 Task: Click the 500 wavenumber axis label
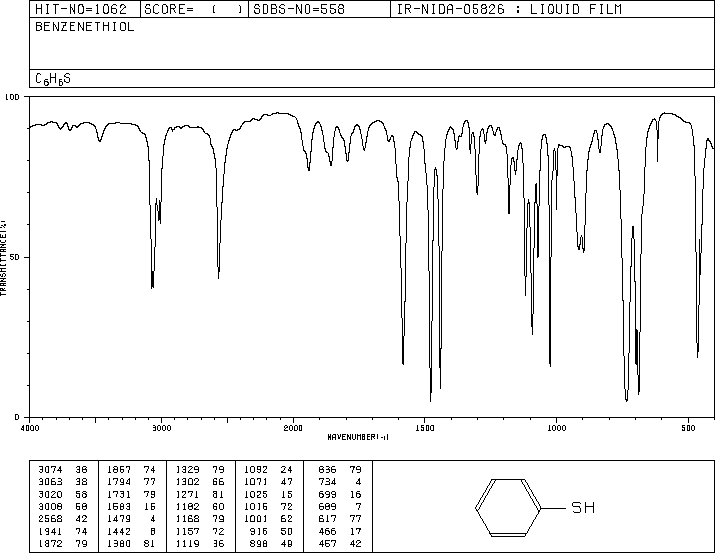689,428
